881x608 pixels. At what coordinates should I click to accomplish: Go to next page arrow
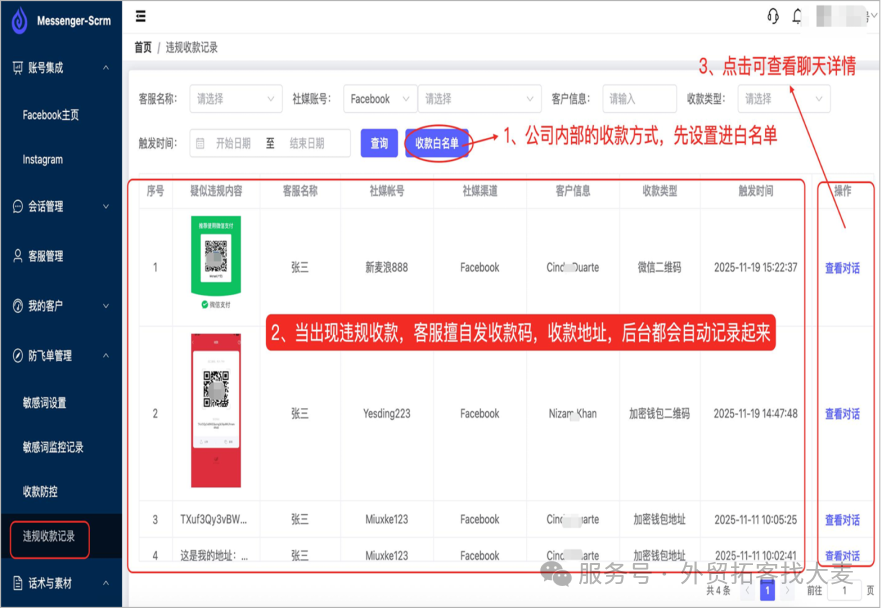787,590
